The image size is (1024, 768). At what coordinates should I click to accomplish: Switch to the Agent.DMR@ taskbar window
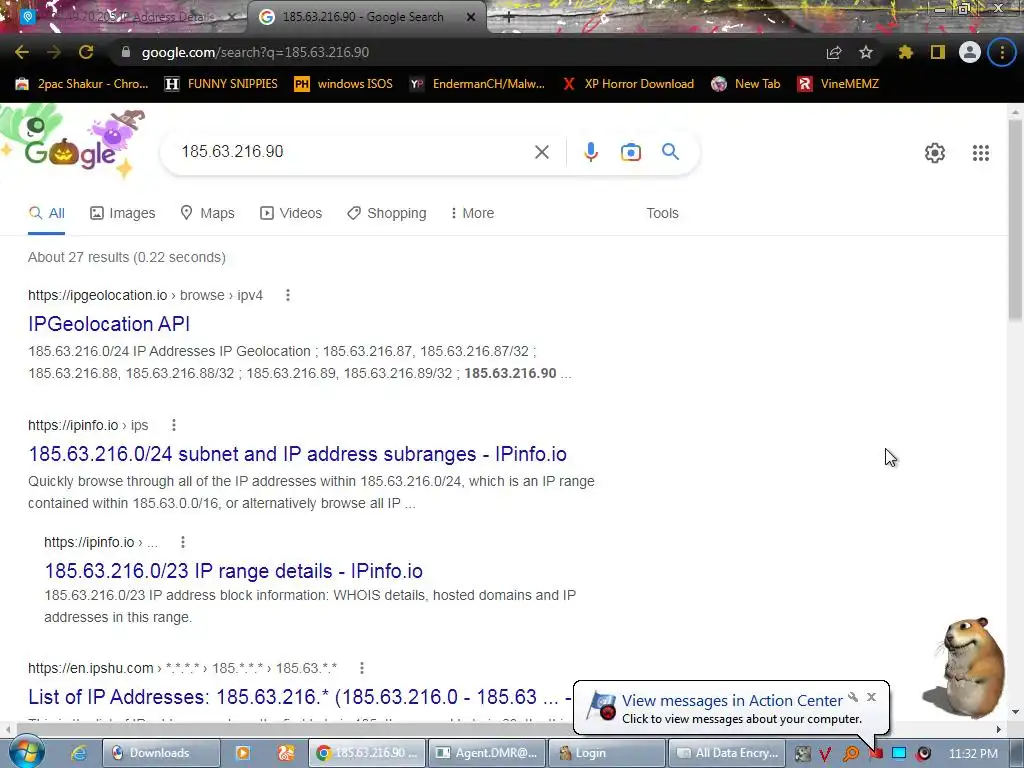click(487, 753)
